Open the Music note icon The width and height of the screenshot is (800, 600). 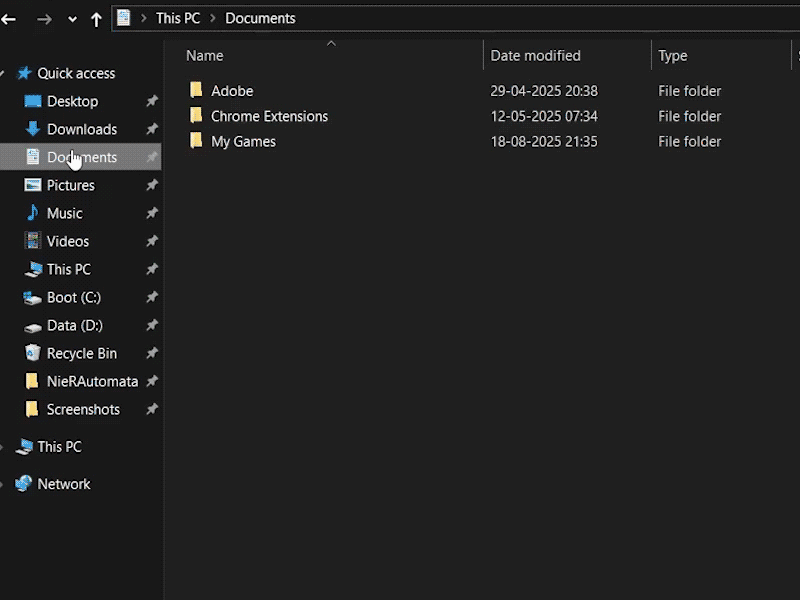tap(33, 213)
